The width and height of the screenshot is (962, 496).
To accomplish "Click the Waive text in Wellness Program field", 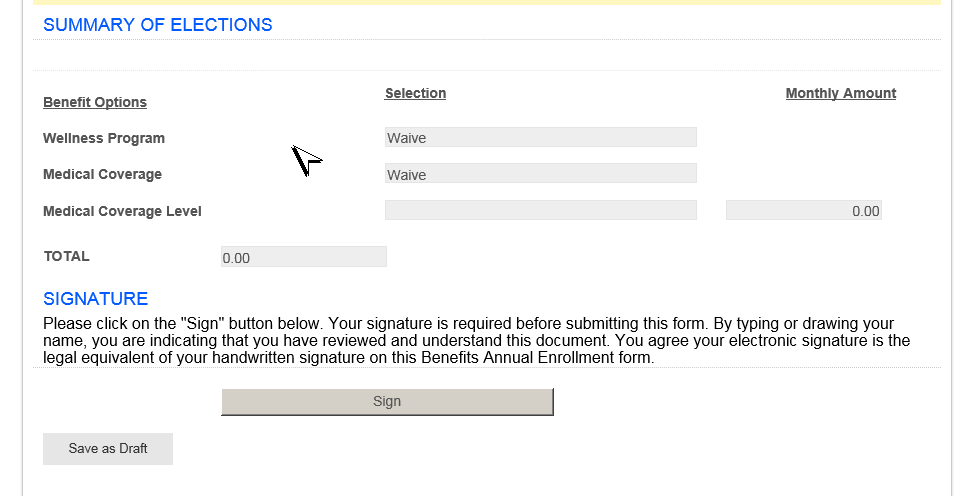I will click(x=406, y=138).
